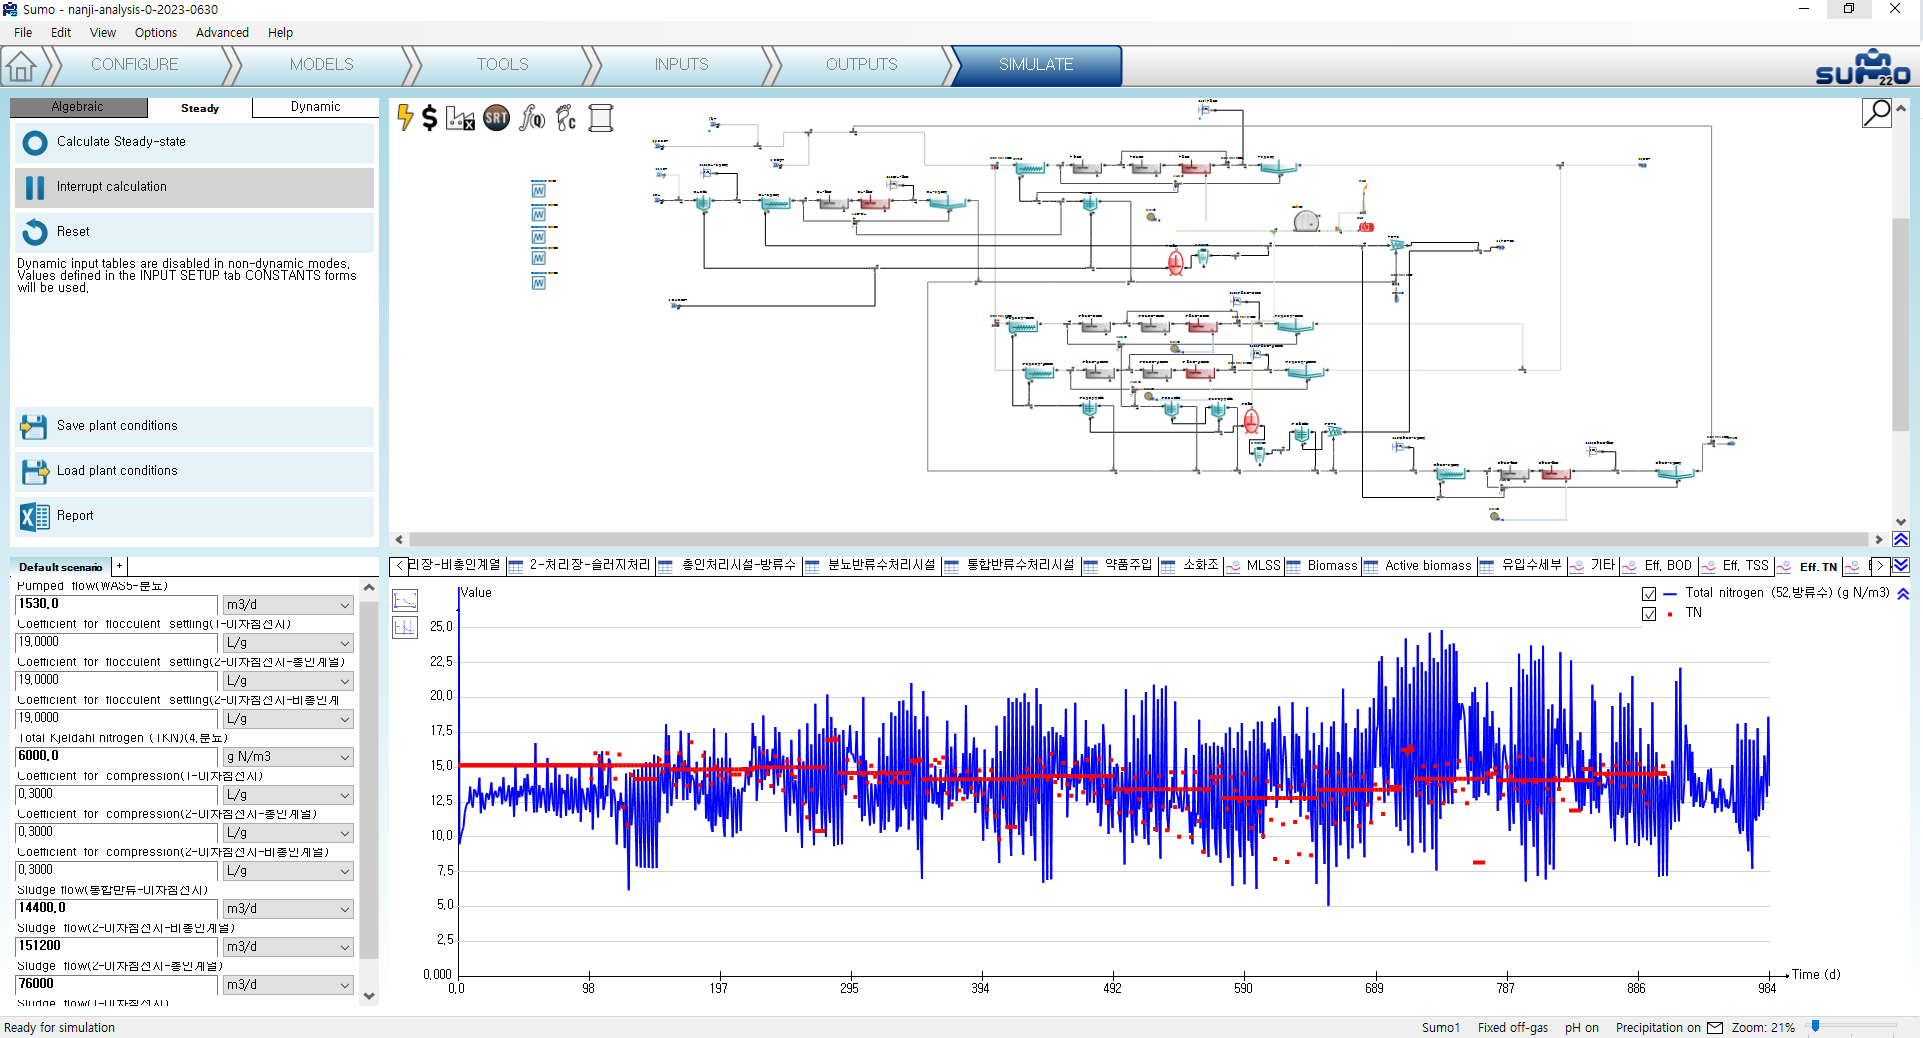Go to the CONFIGURE step
The height and width of the screenshot is (1038, 1923).
pyautogui.click(x=135, y=65)
